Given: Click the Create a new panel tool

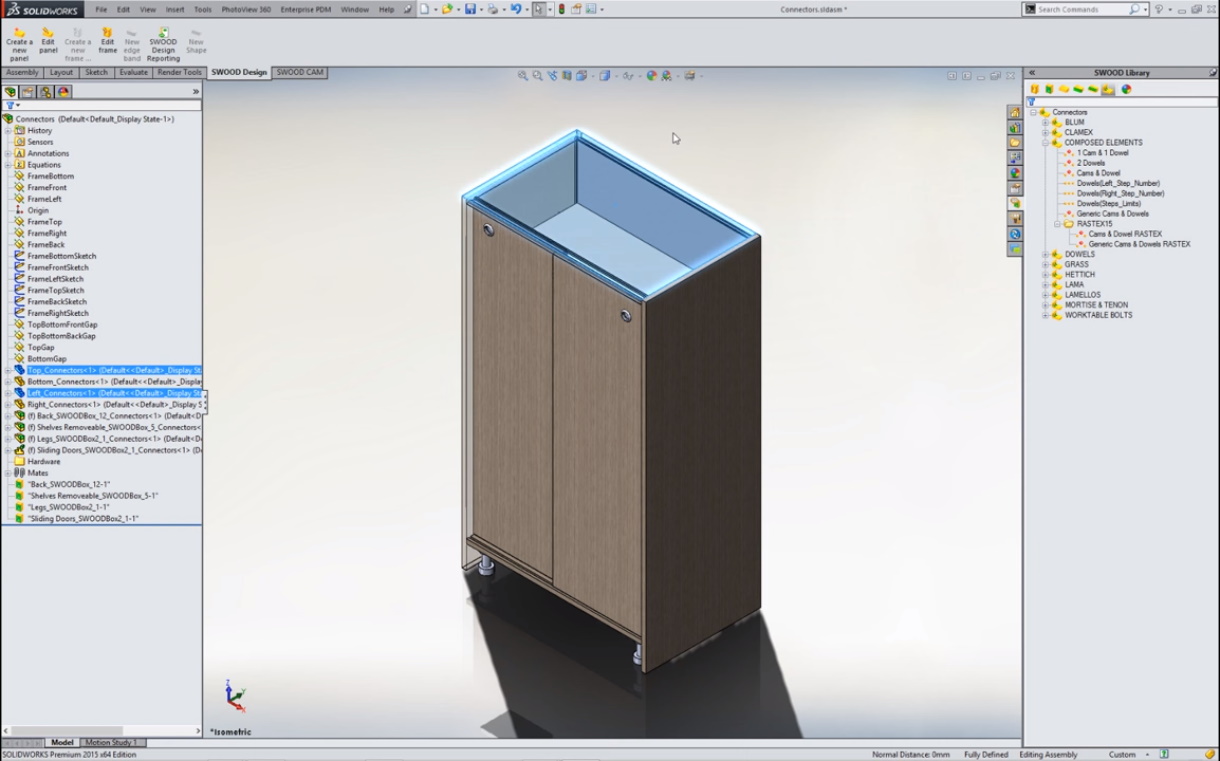Looking at the screenshot, I should click(x=19, y=44).
